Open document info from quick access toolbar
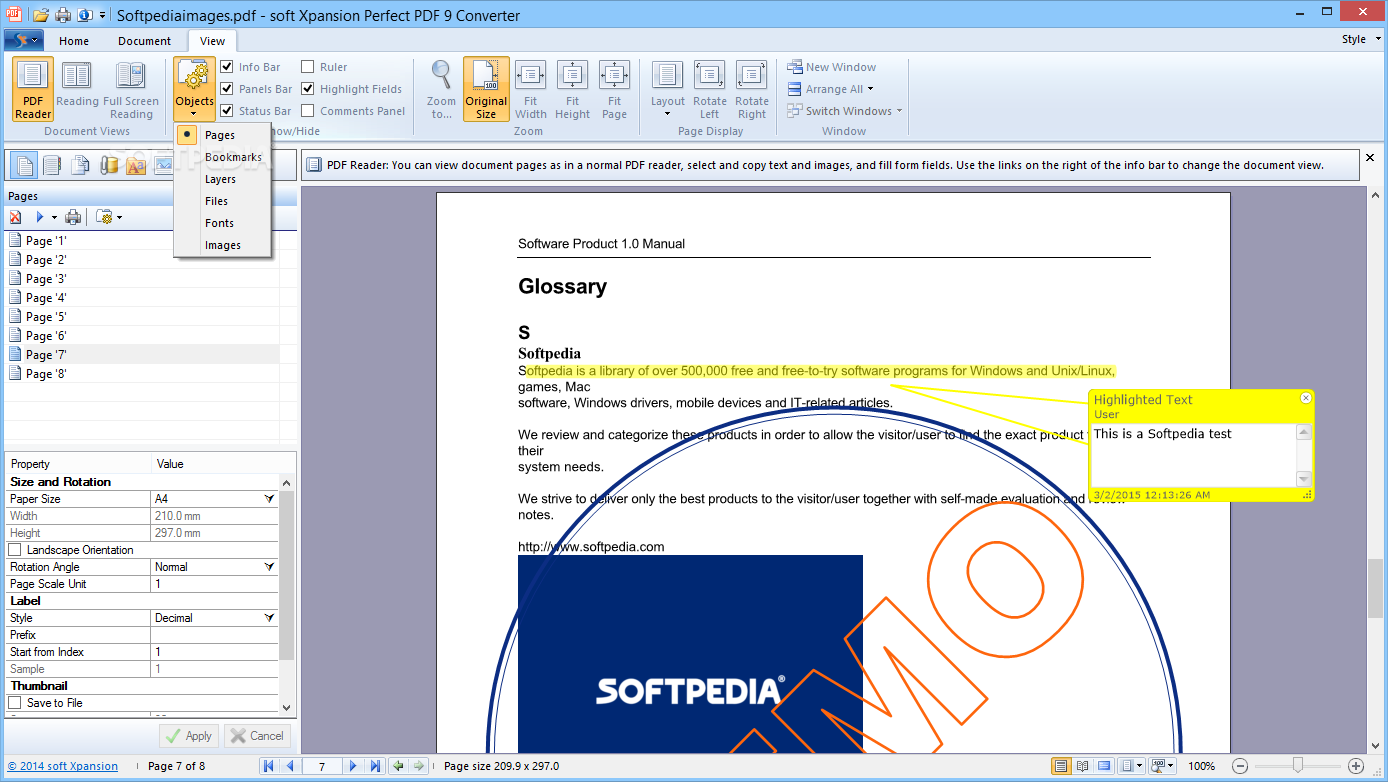The image size is (1388, 782). click(x=85, y=15)
